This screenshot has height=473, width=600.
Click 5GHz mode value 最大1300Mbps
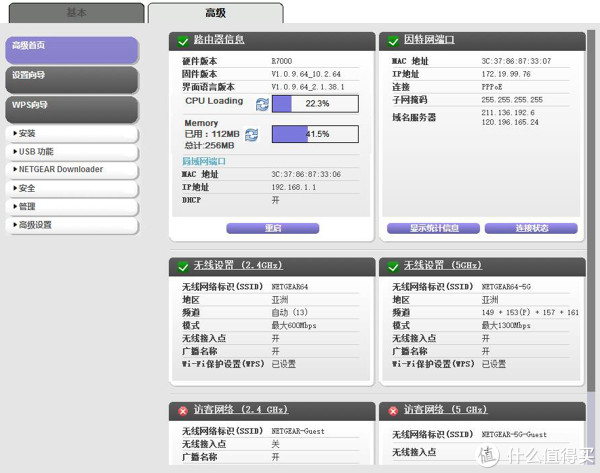506,326
